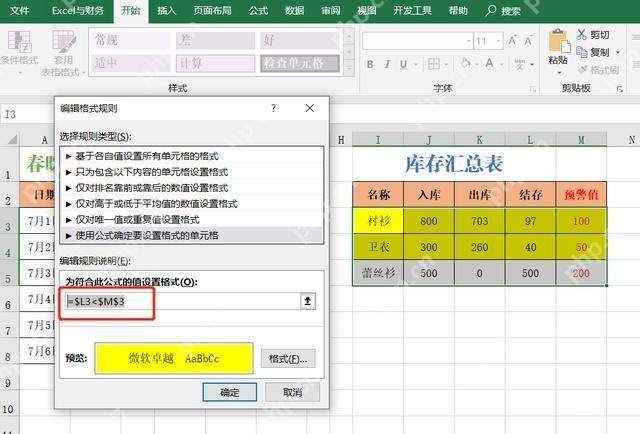Click the Copy icon
Image resolution: width=640 pixels, height=434 pixels.
[x=581, y=52]
